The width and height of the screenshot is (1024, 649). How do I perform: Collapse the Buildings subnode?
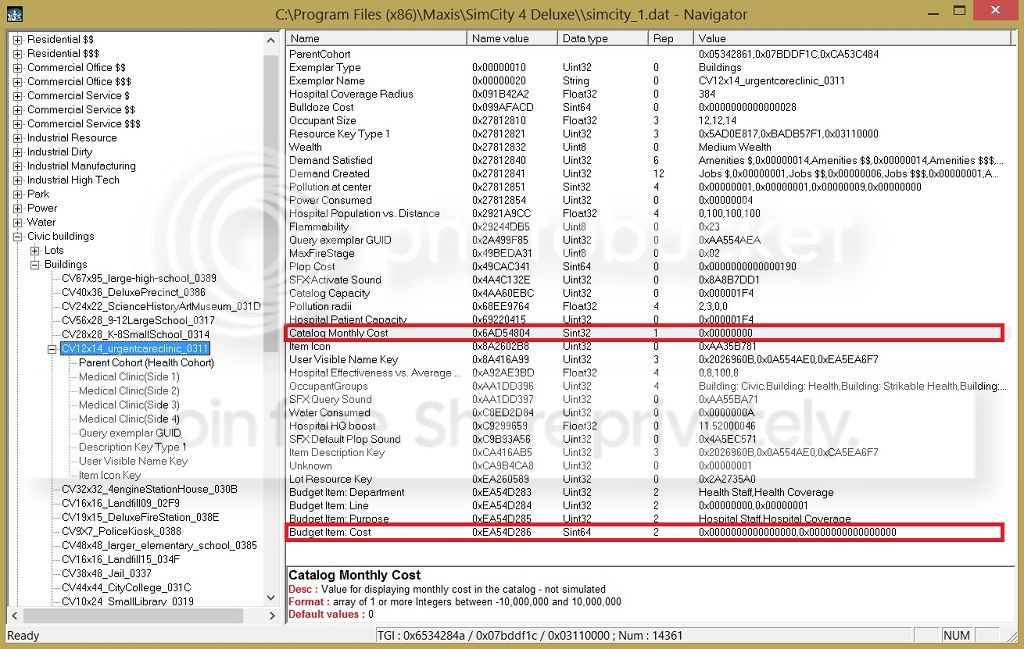point(35,265)
